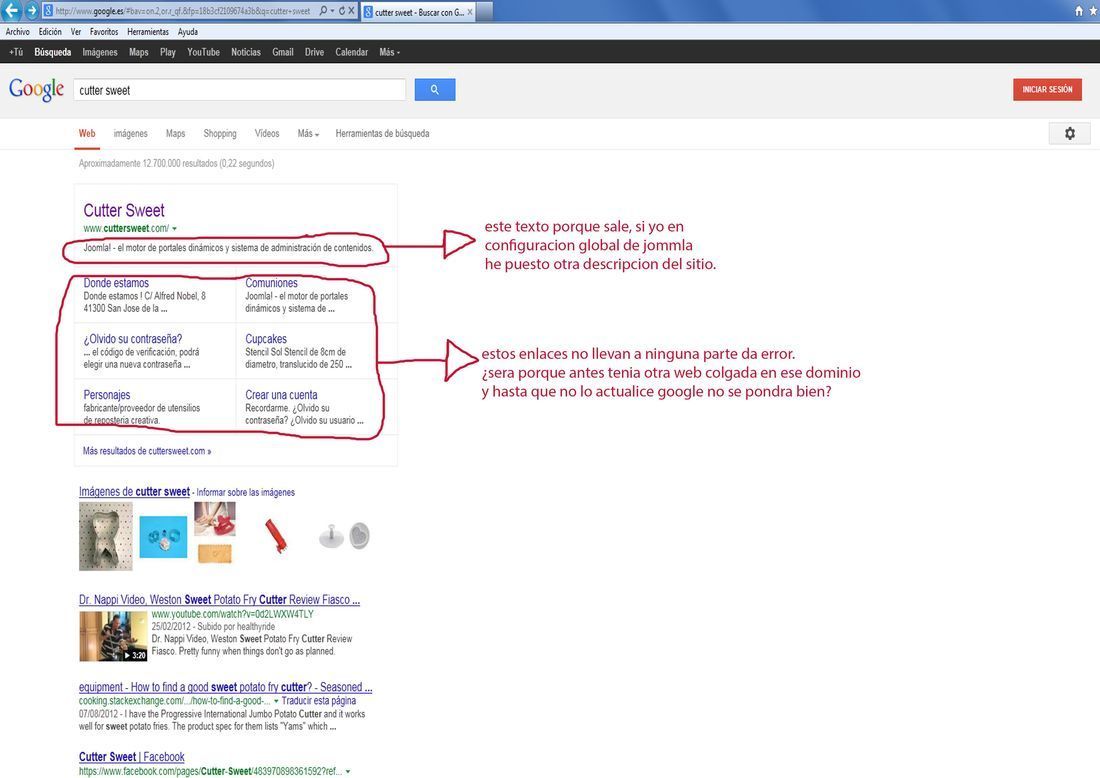Open the red cutter tool image thumbnail
The image size is (1100, 778).
[x=276, y=536]
